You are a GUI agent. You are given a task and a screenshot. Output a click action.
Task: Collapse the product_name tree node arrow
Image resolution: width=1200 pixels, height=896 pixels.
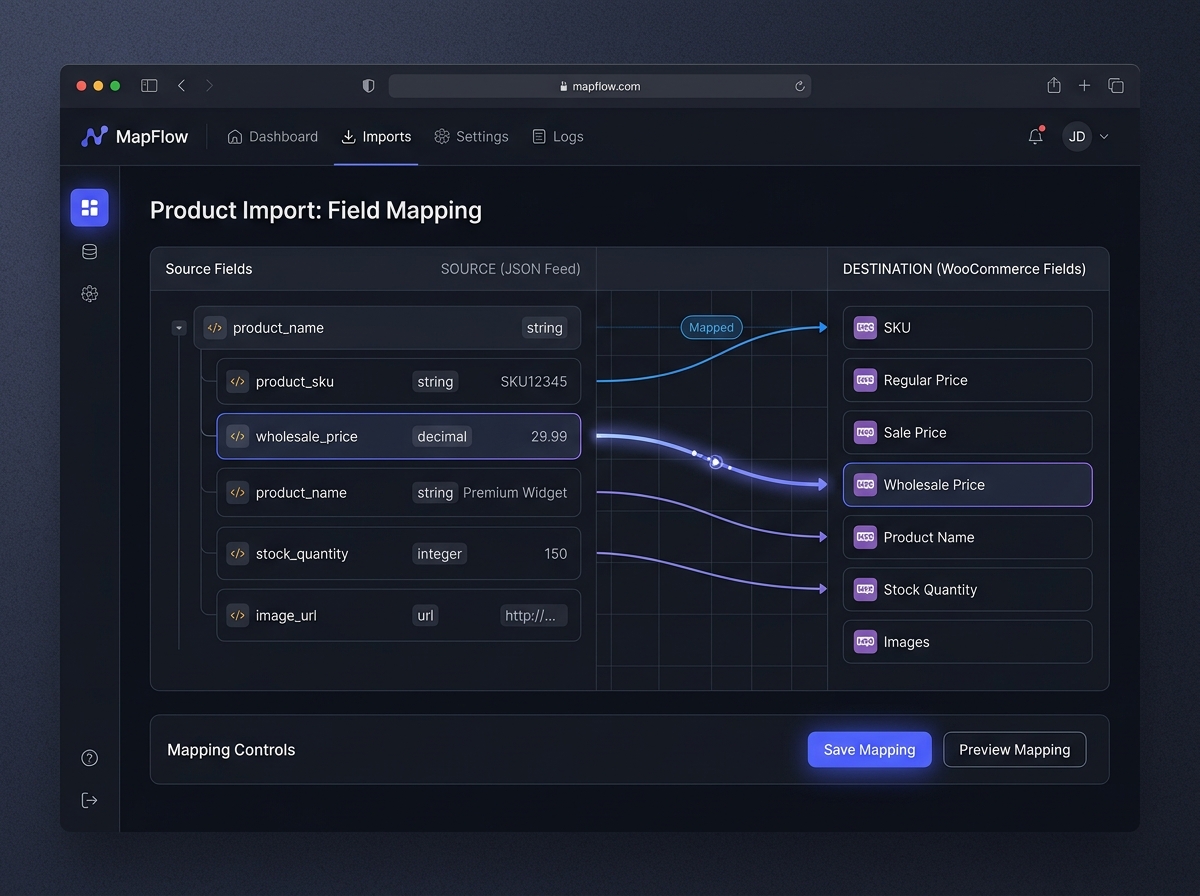[x=179, y=328]
